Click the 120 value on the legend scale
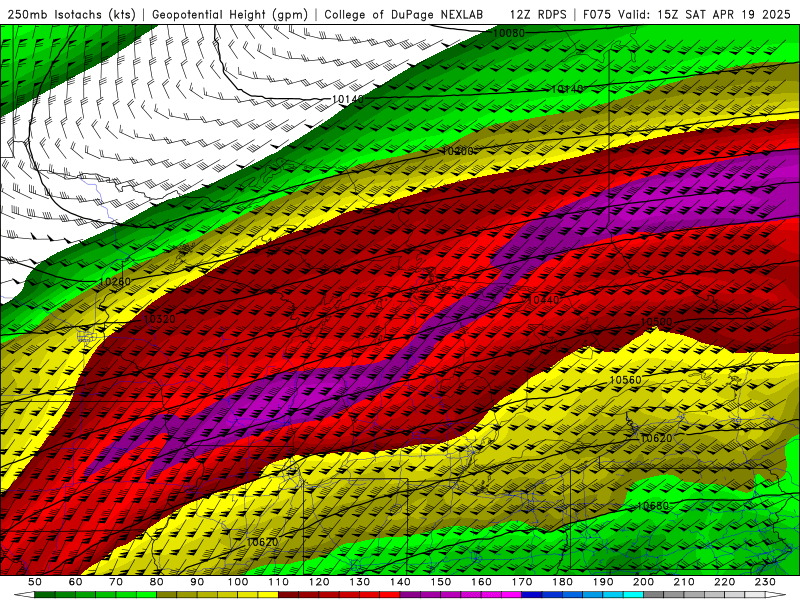 (x=319, y=582)
